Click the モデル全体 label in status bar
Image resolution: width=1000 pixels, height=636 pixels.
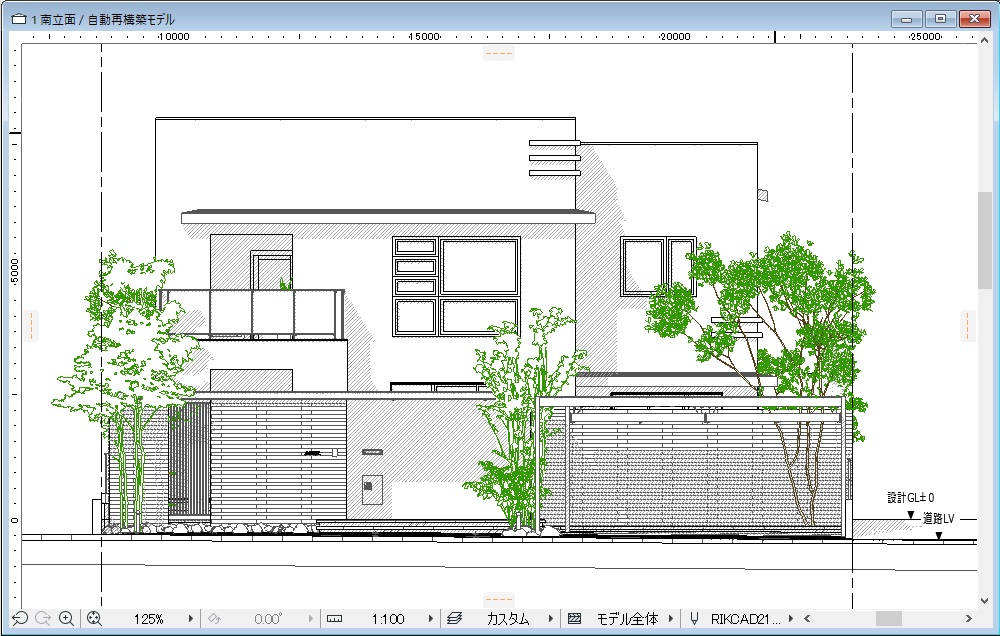point(627,619)
